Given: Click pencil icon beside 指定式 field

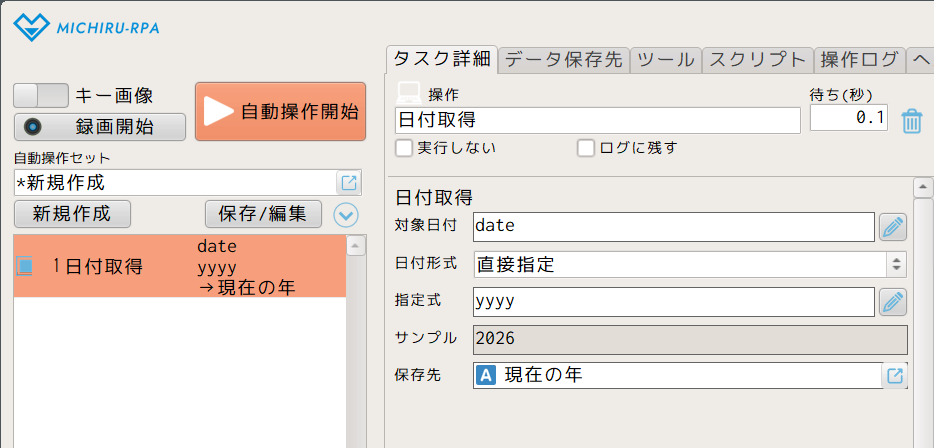Looking at the screenshot, I should 892,302.
